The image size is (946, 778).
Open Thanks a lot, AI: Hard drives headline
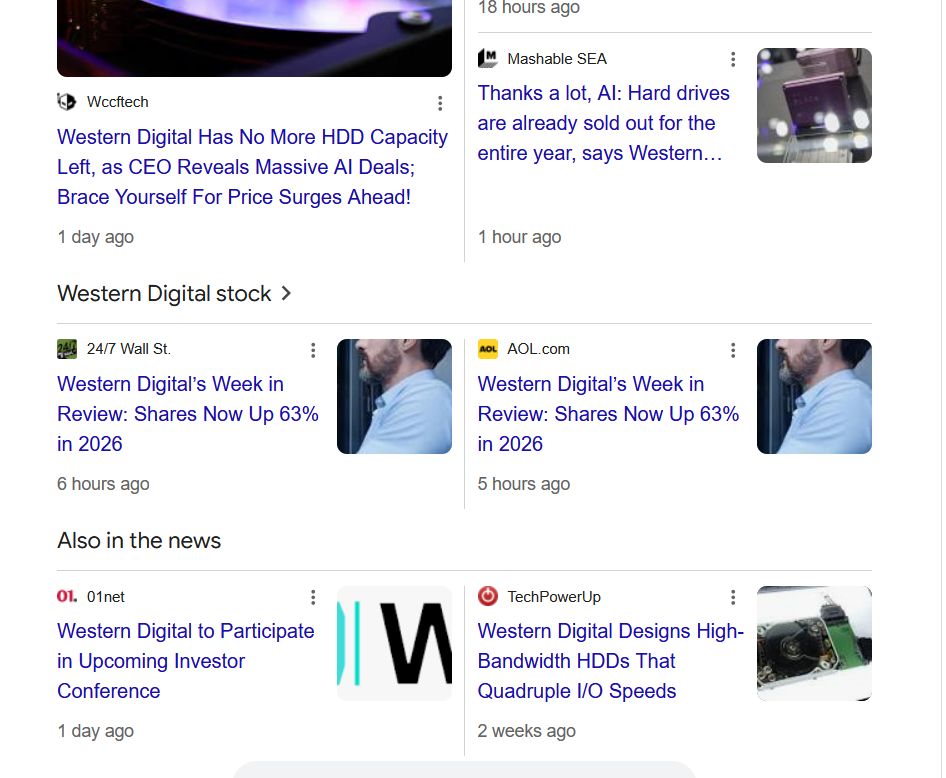603,123
